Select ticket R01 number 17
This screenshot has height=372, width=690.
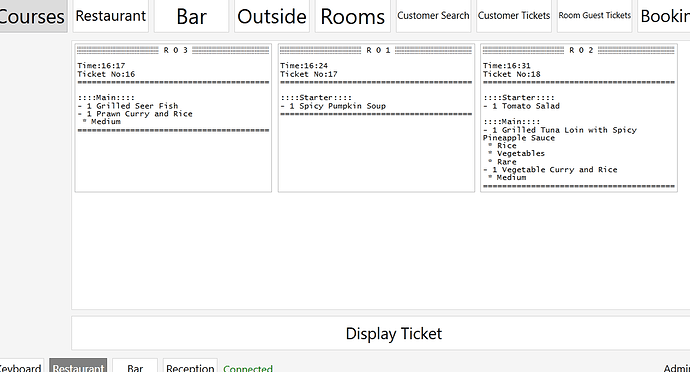[376, 118]
